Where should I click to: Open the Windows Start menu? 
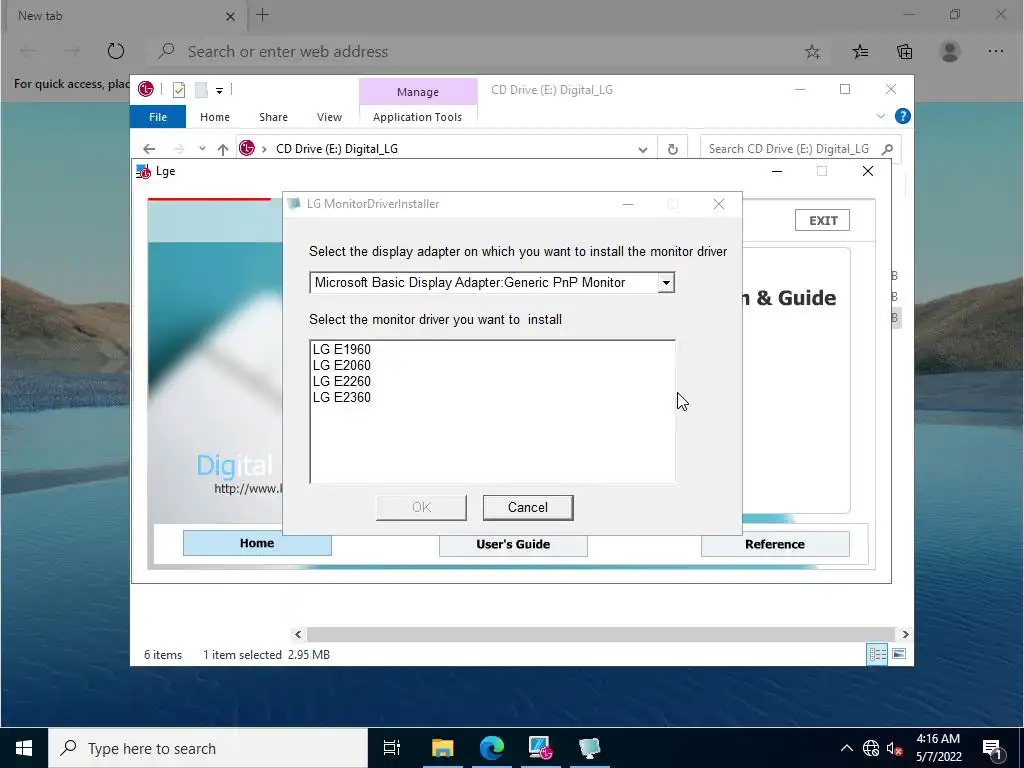coord(24,748)
